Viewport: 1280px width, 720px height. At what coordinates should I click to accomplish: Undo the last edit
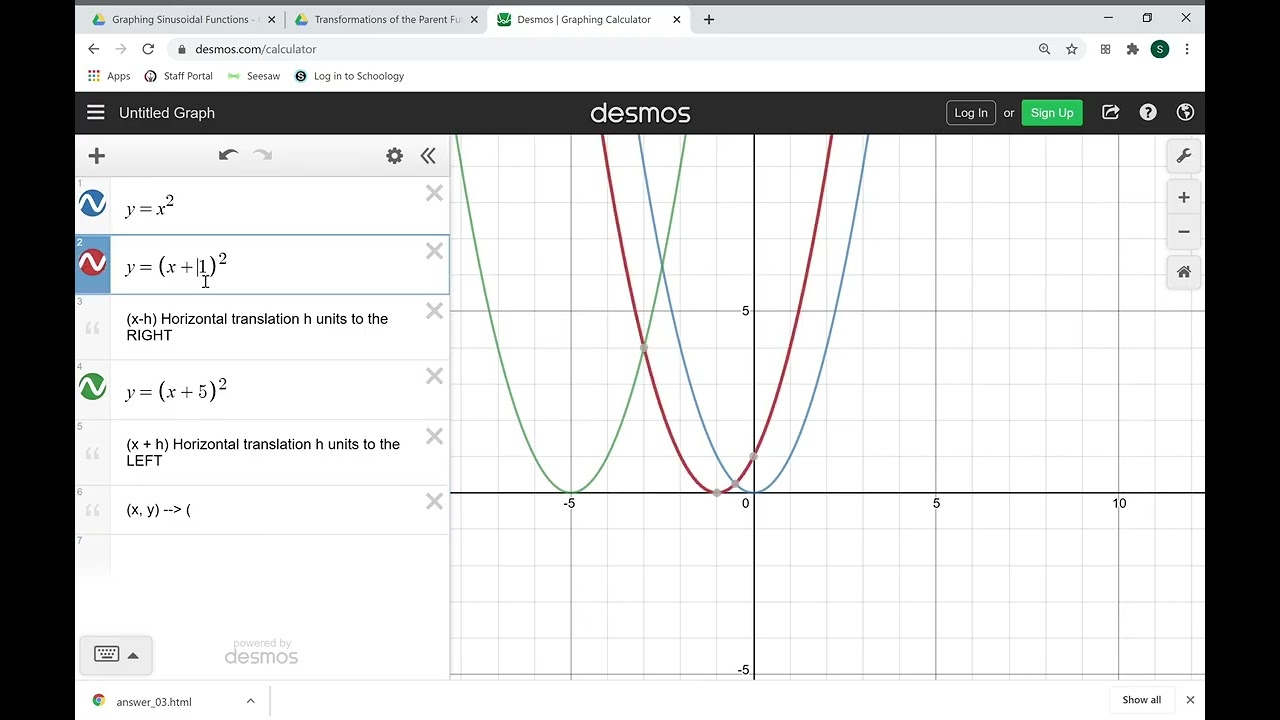(228, 155)
